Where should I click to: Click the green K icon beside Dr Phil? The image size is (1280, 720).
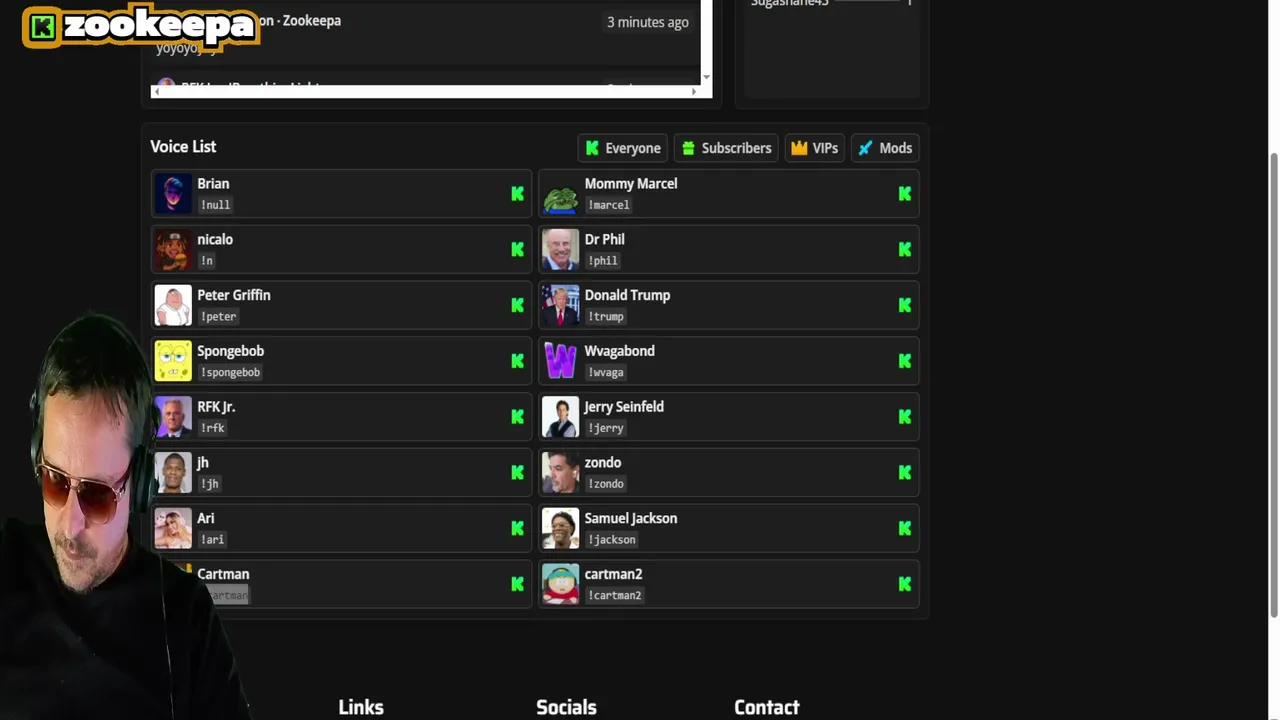(904, 250)
